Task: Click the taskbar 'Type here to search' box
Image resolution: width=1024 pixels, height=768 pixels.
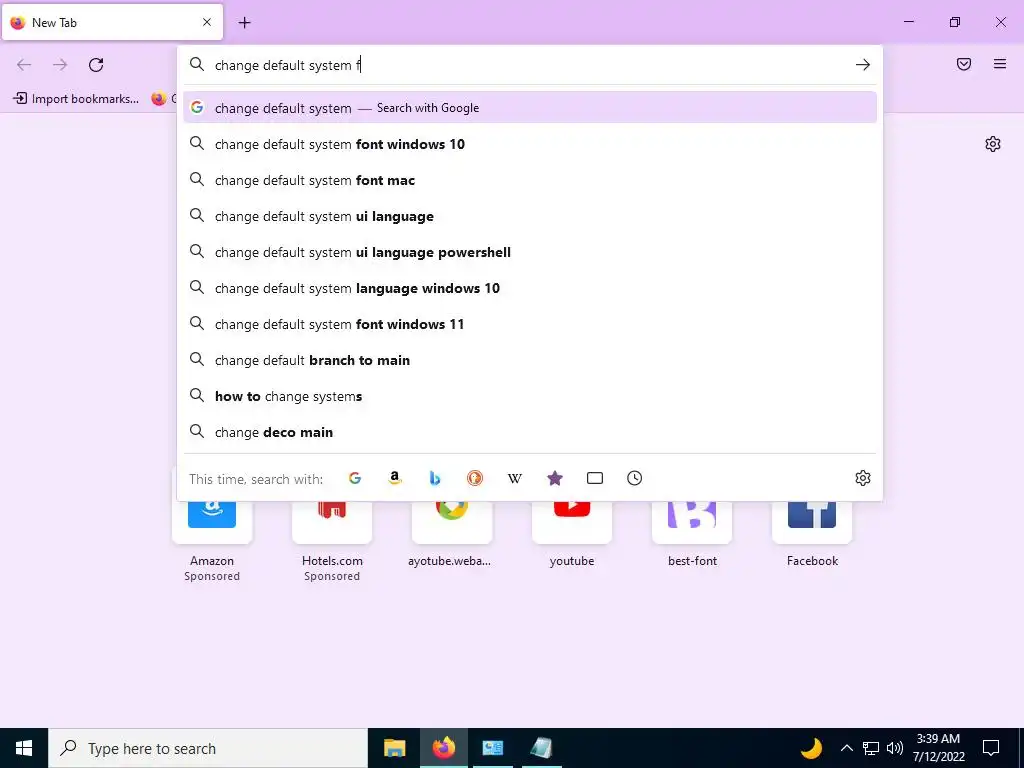Action: click(x=208, y=748)
